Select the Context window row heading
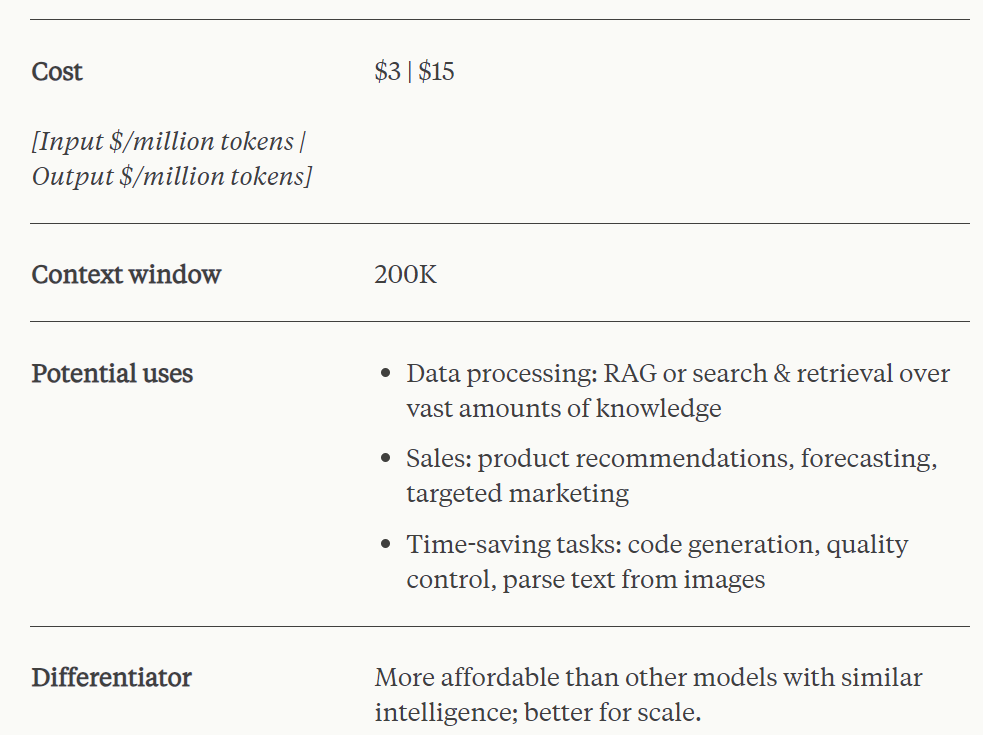983x735 pixels. click(x=126, y=275)
